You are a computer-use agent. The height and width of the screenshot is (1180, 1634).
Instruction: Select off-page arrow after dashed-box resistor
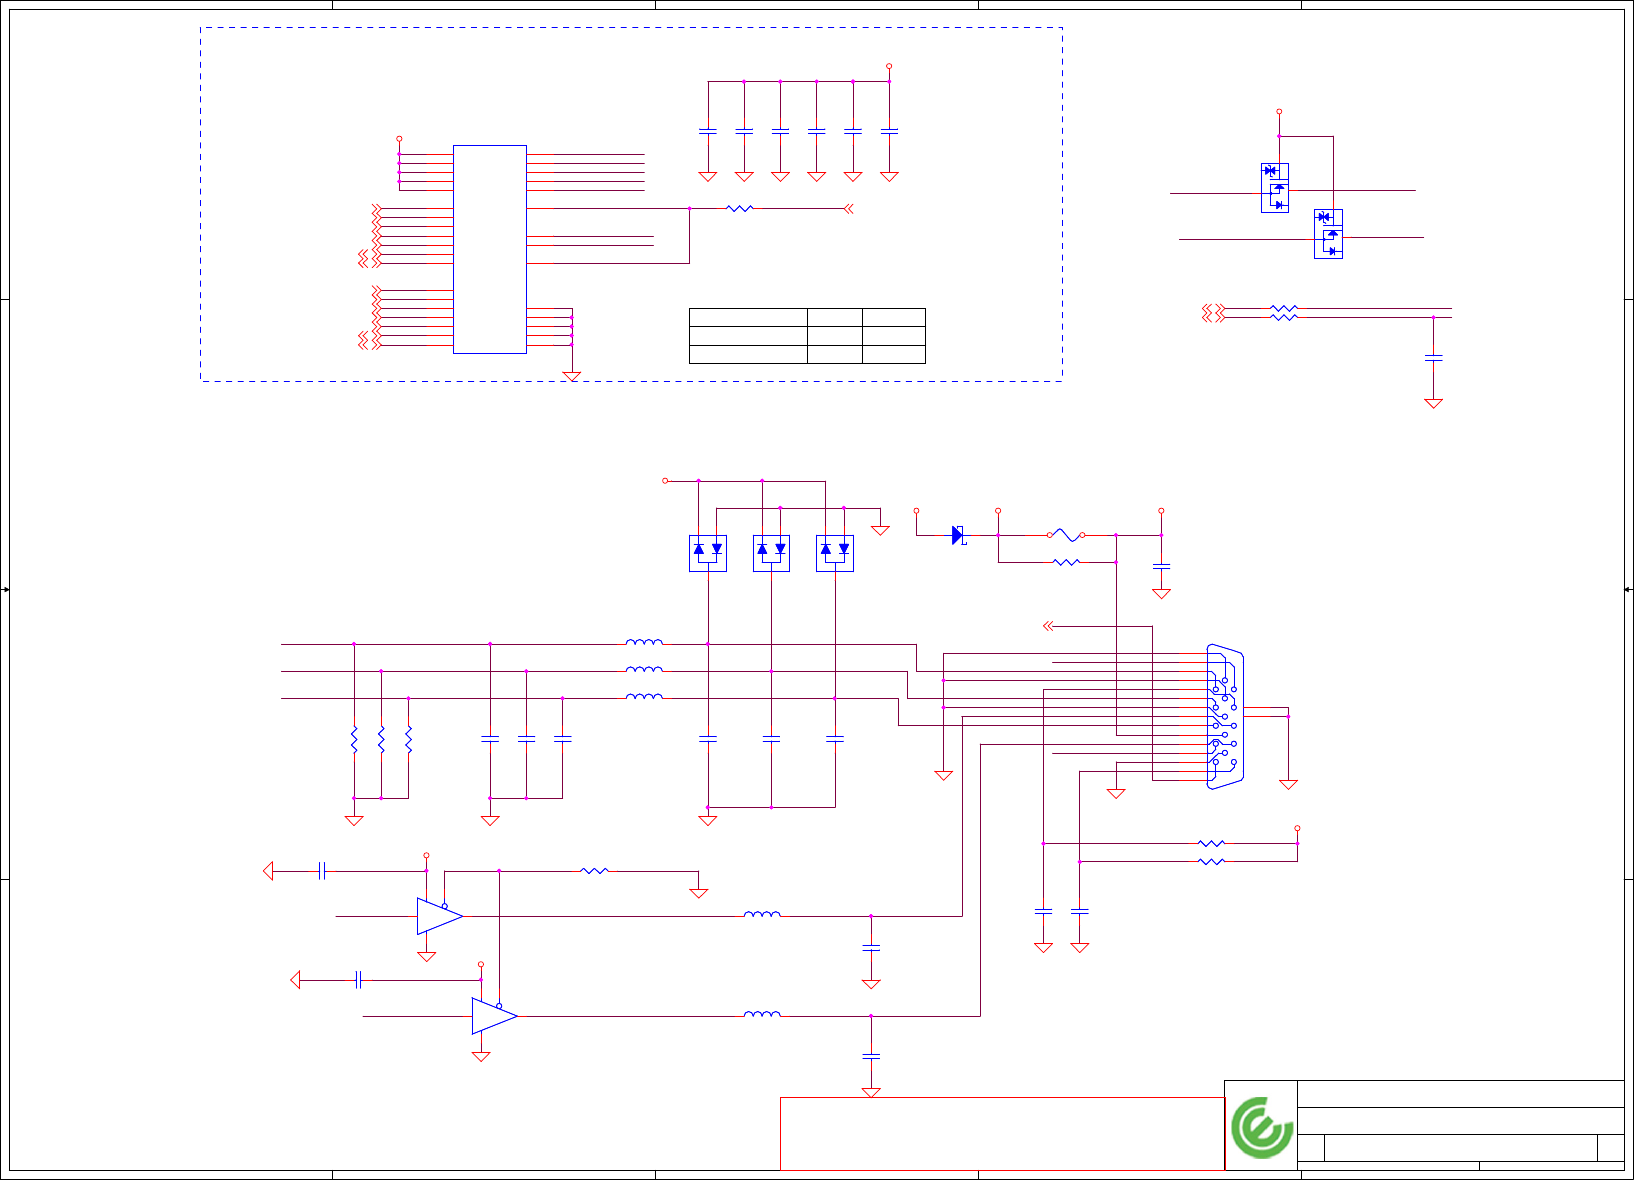click(848, 209)
